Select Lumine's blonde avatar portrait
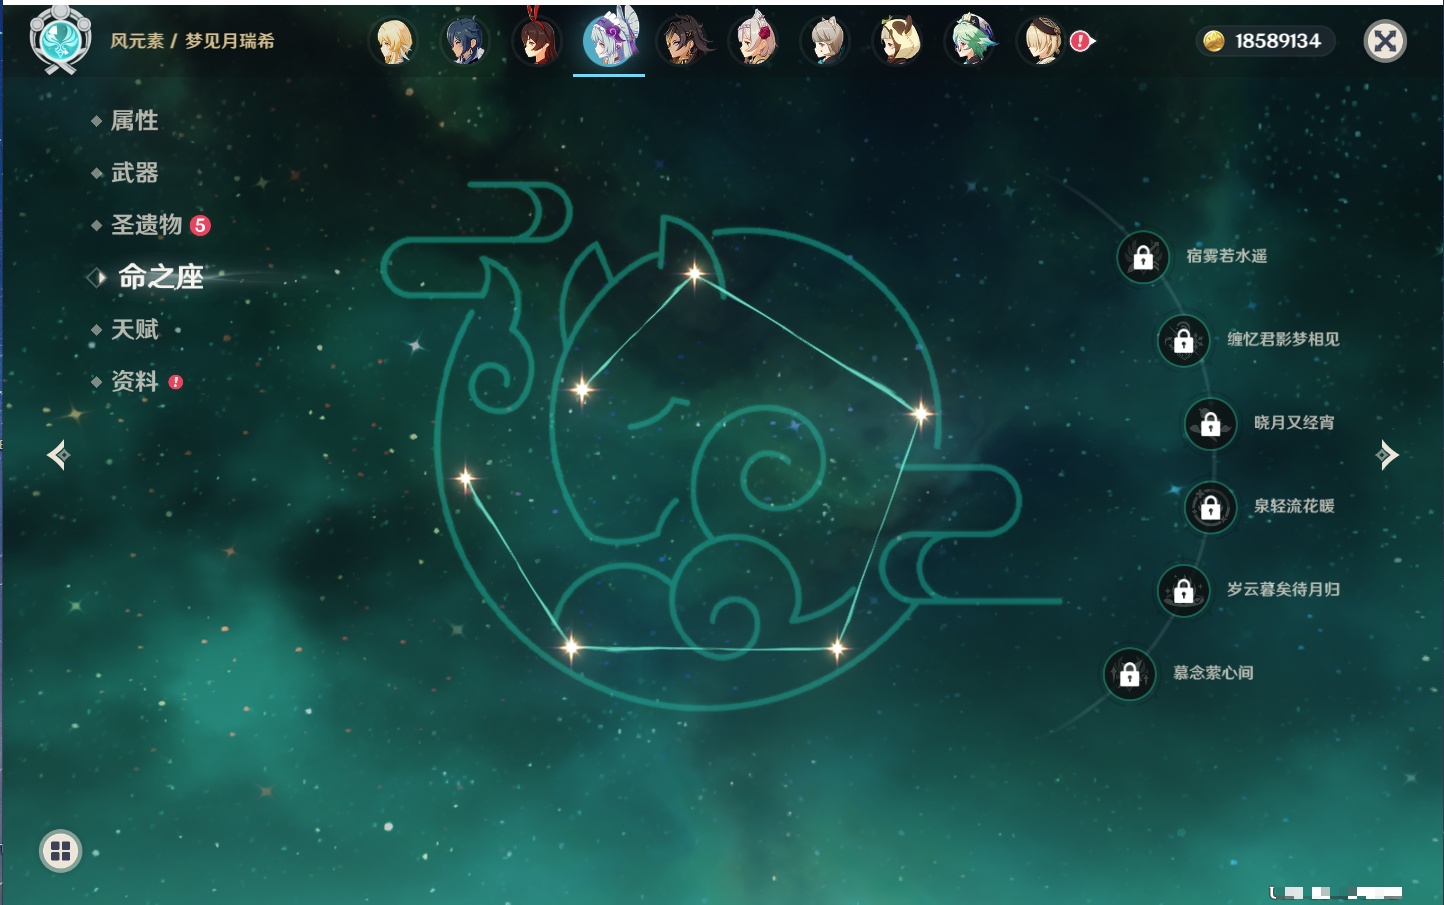 click(x=393, y=42)
